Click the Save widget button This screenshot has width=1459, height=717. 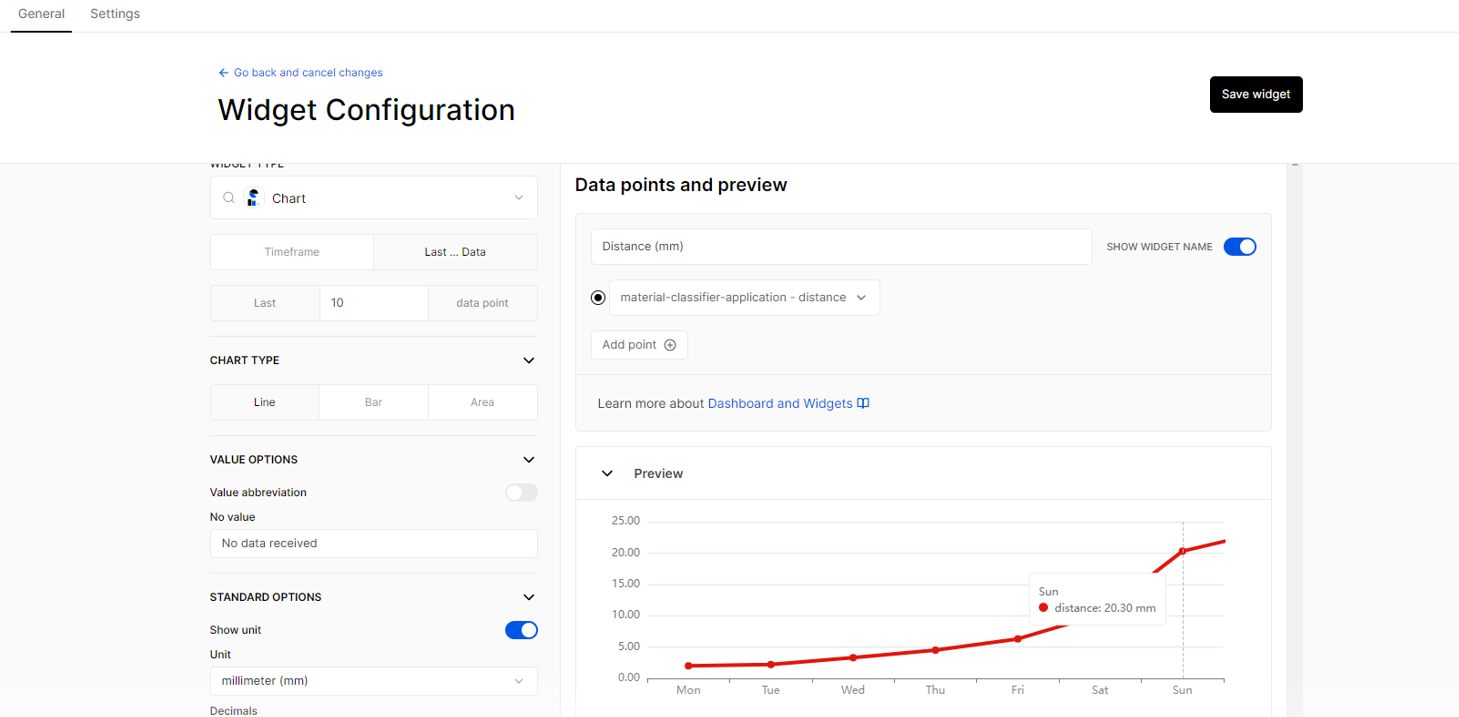click(1256, 94)
